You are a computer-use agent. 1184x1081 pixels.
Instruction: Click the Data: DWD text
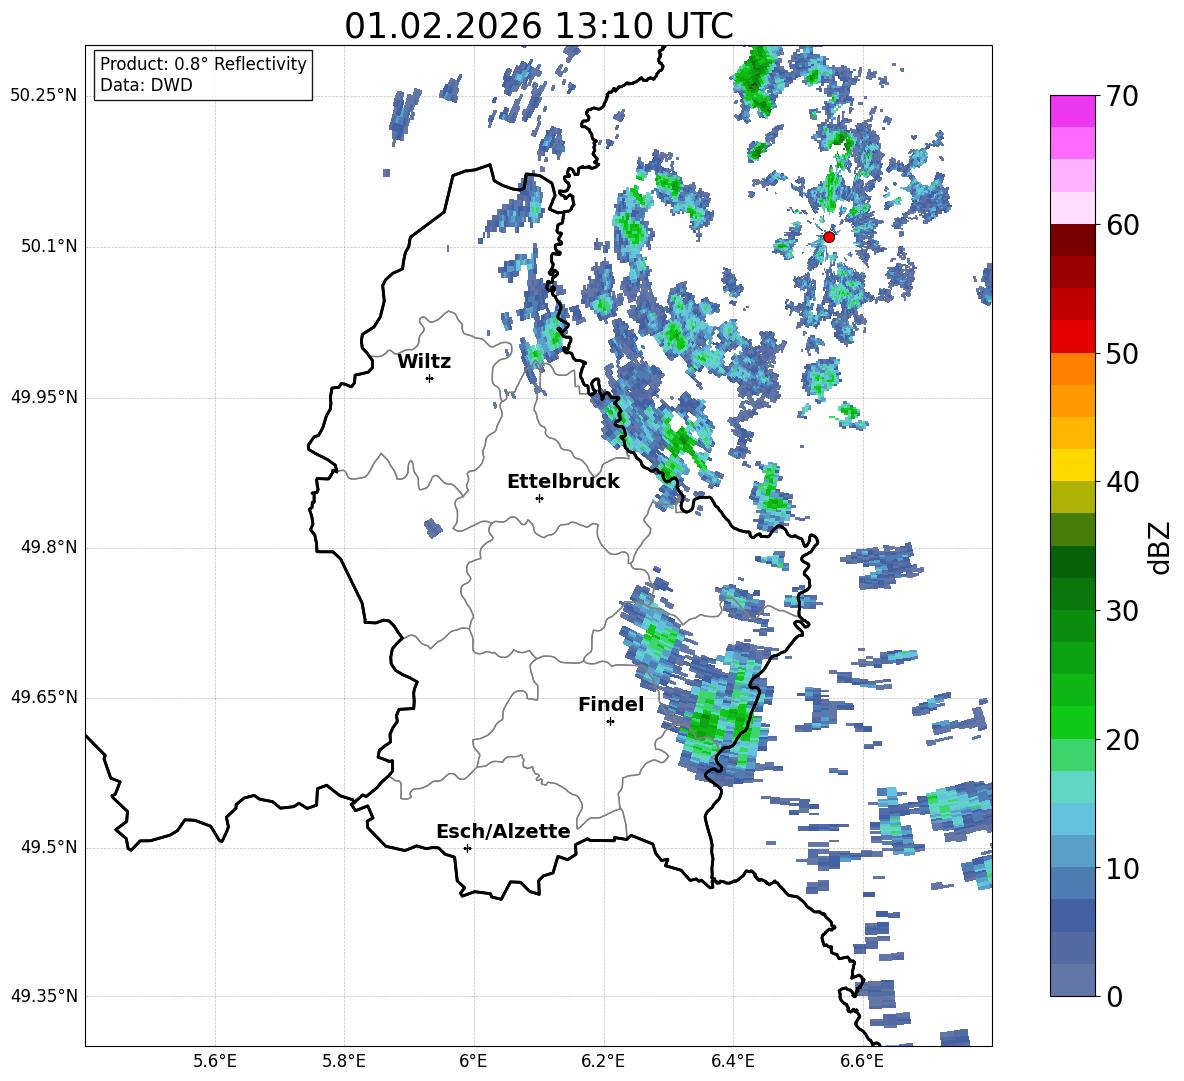(x=146, y=85)
